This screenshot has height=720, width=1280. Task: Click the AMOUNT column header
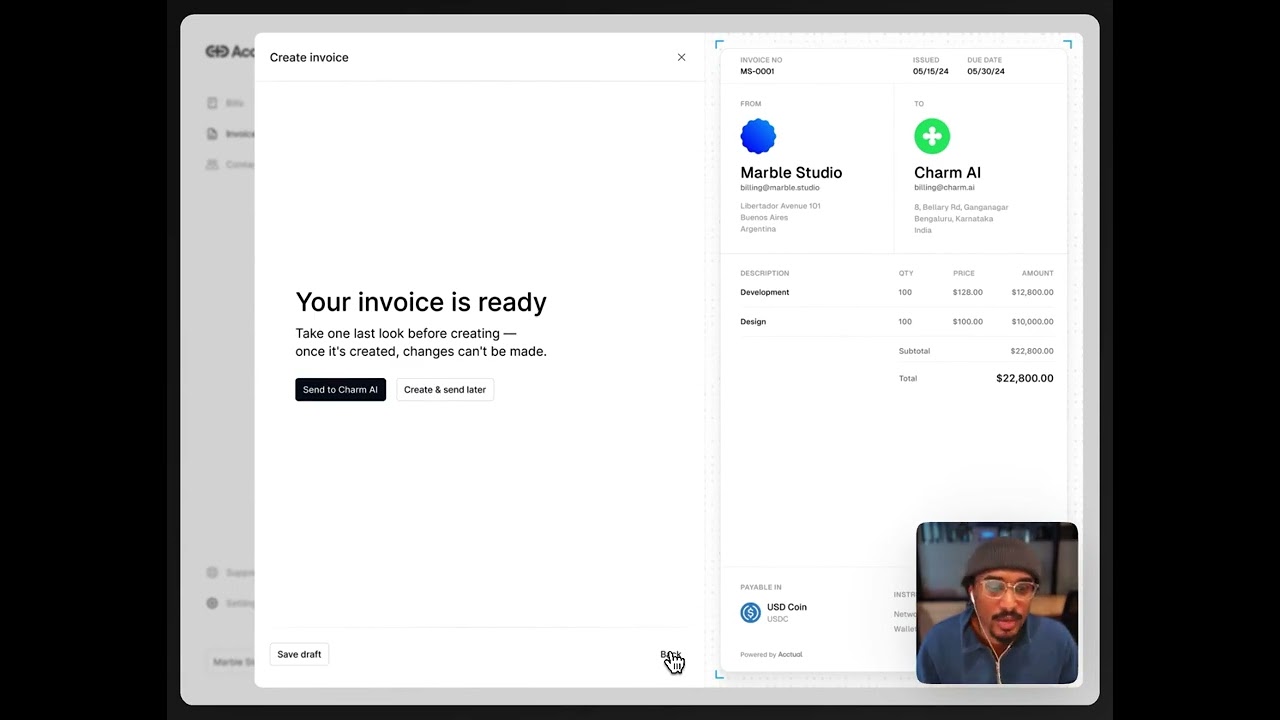tap(1037, 273)
